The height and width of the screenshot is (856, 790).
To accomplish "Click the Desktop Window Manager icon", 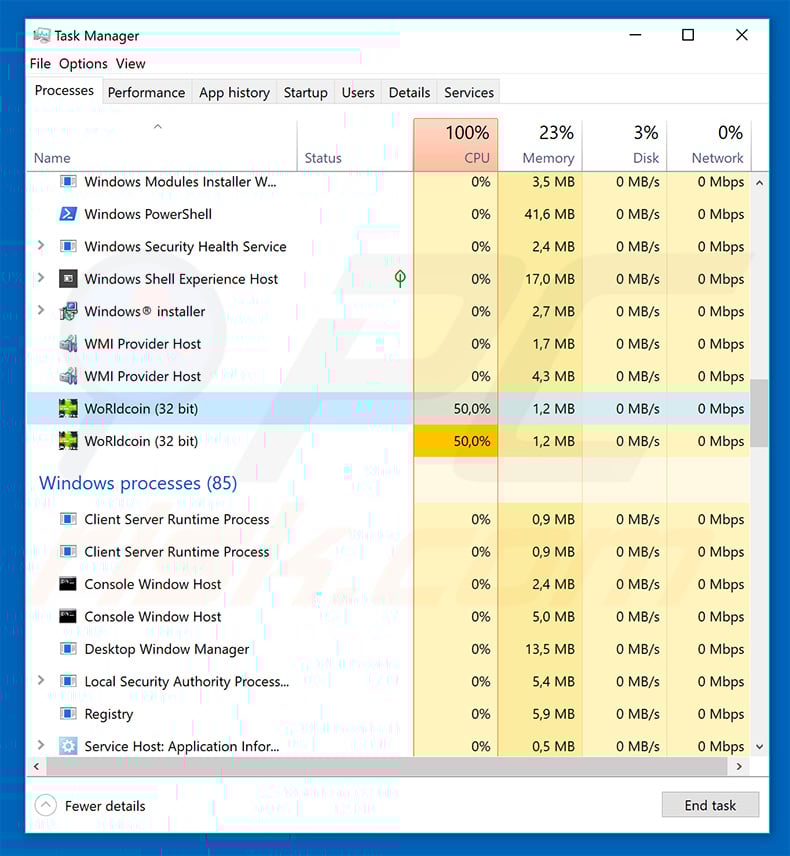I will [68, 649].
